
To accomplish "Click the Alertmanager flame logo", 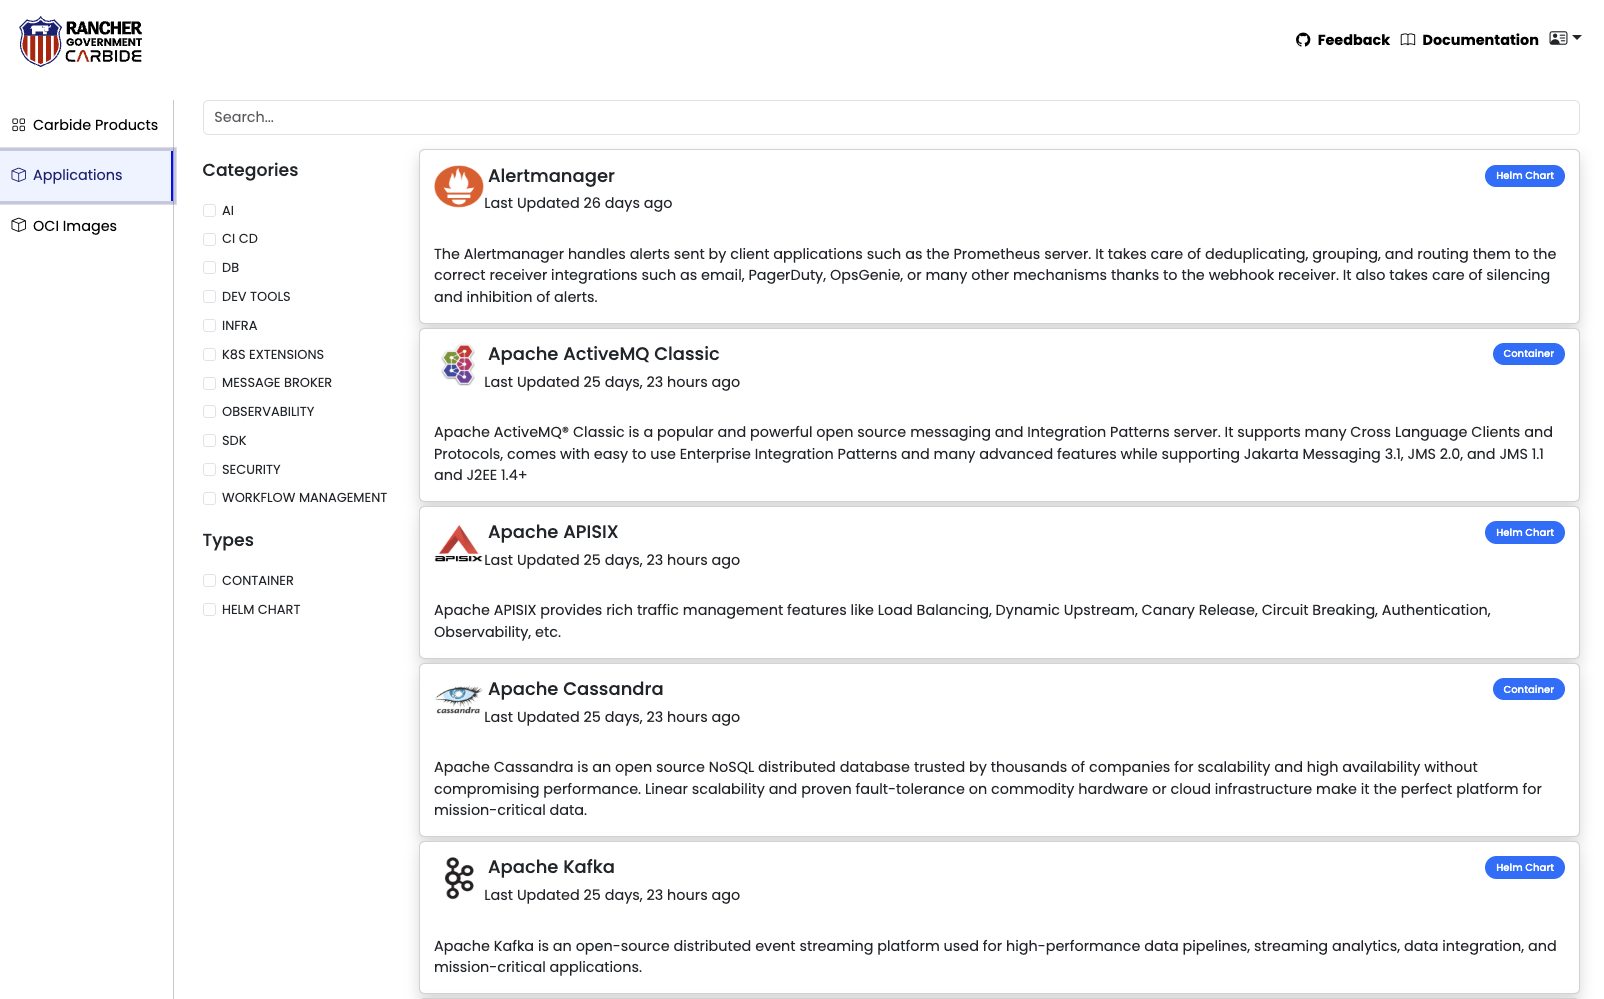I will pos(459,187).
